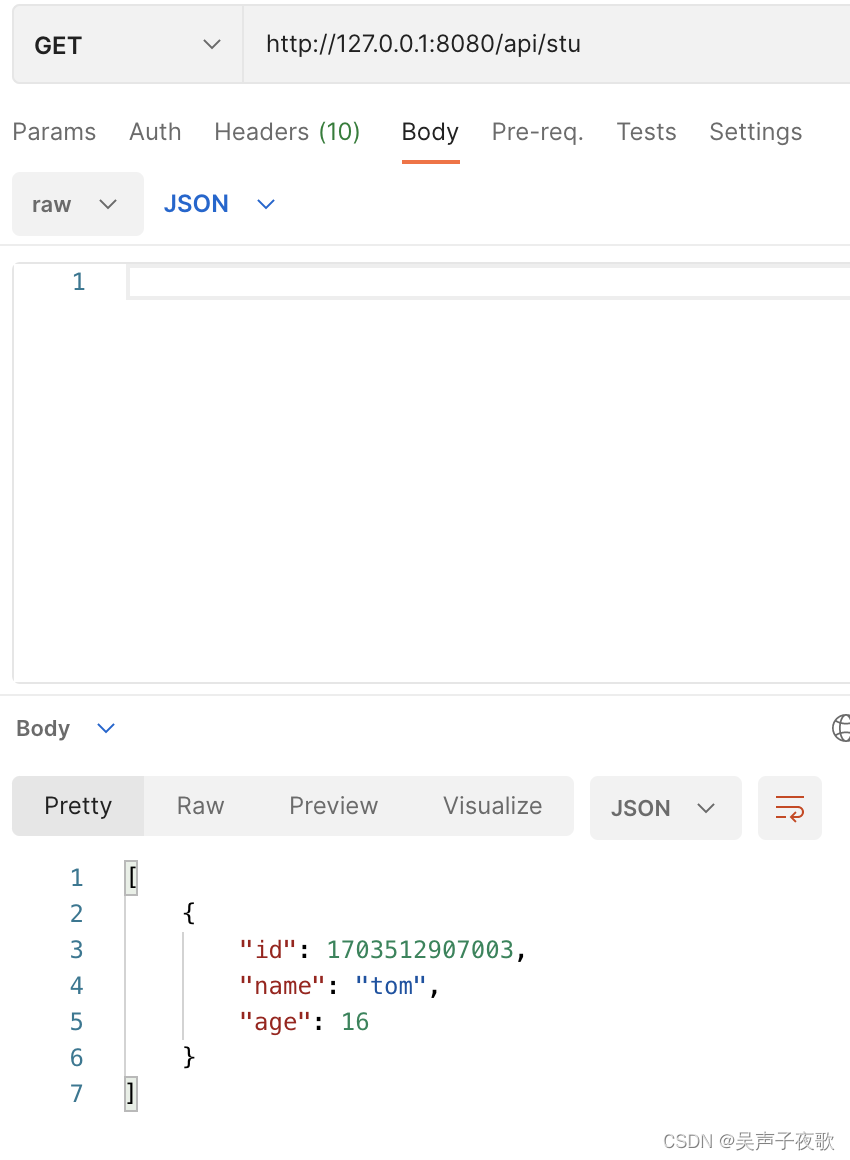Select the Raw response view
Screen dimensions: 850x1160
tap(200, 806)
